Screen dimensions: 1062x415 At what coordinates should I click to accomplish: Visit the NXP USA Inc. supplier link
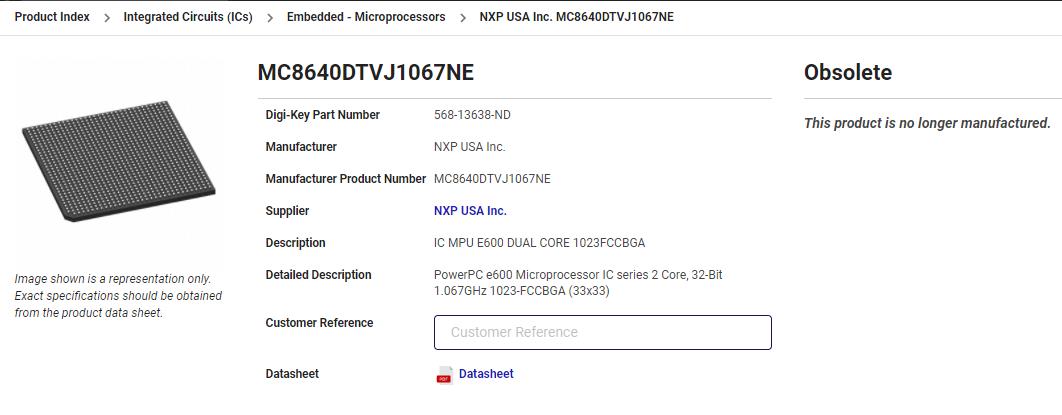(x=470, y=211)
